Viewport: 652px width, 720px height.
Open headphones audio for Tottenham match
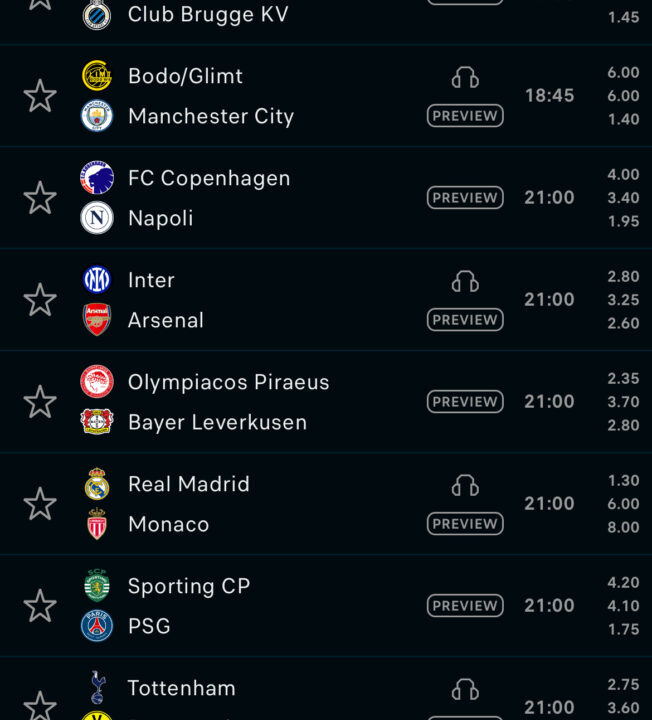click(x=465, y=689)
